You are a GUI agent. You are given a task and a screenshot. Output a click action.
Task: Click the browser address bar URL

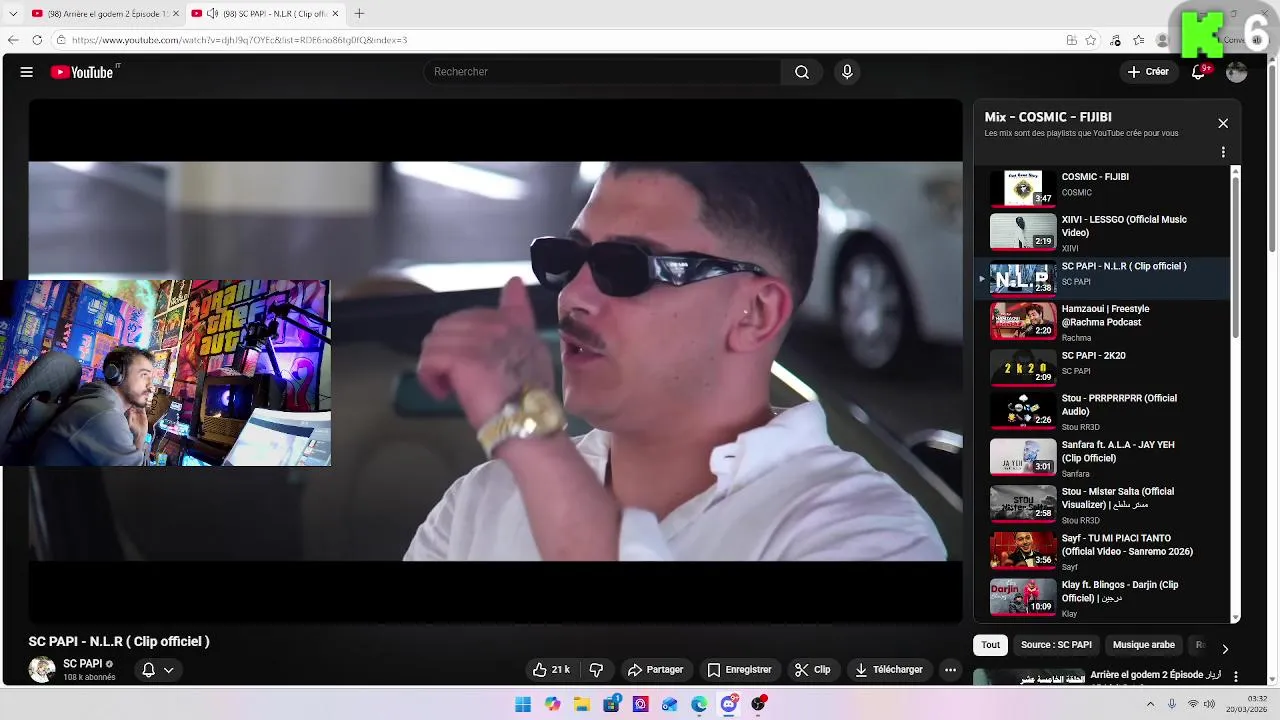[239, 40]
